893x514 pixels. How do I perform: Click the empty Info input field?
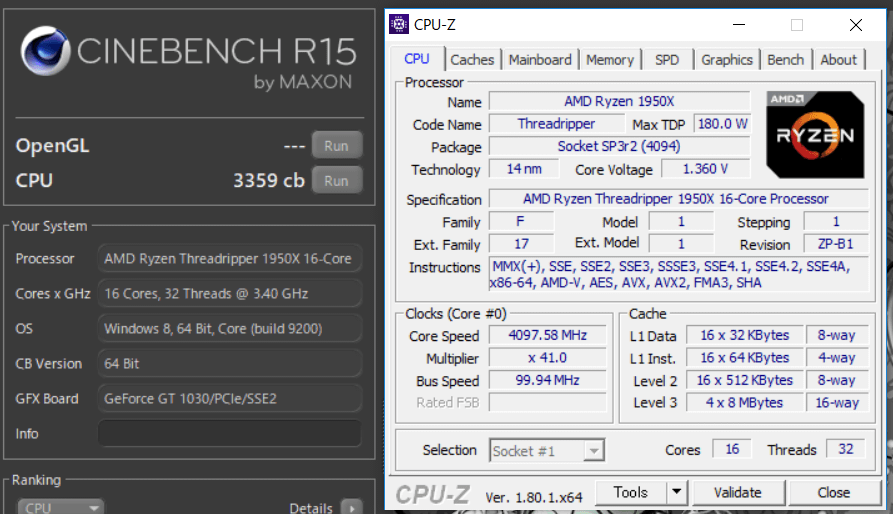[229, 433]
